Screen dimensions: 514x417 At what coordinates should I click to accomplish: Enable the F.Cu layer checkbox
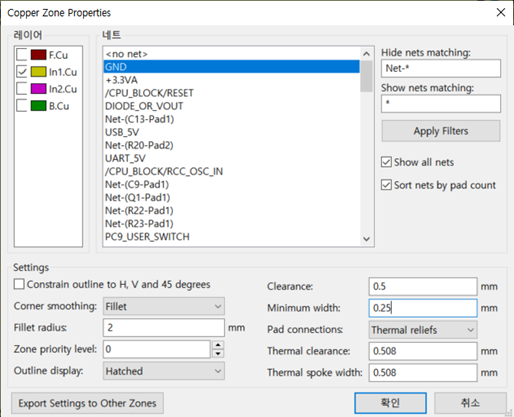(22, 55)
